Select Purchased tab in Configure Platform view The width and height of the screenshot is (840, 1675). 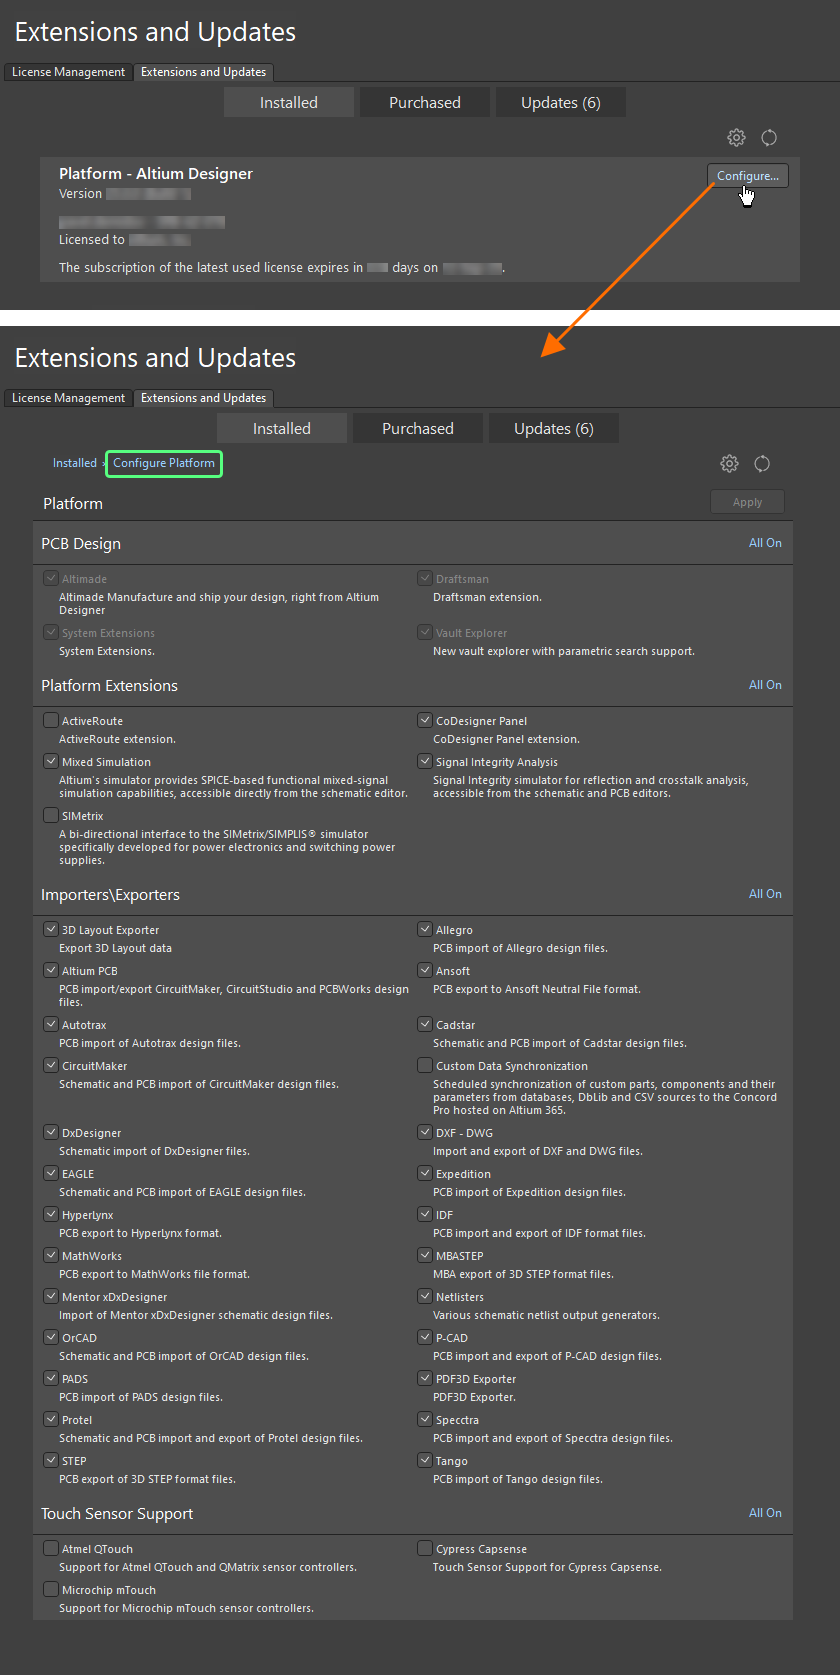tap(418, 428)
